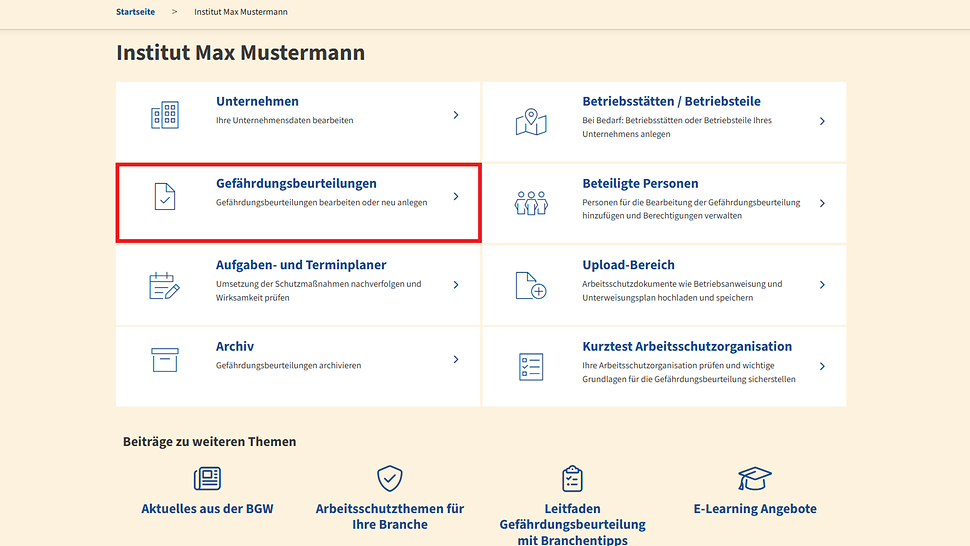Select Institut Max Mustermann breadcrumb text
The image size is (970, 546).
coord(241,12)
